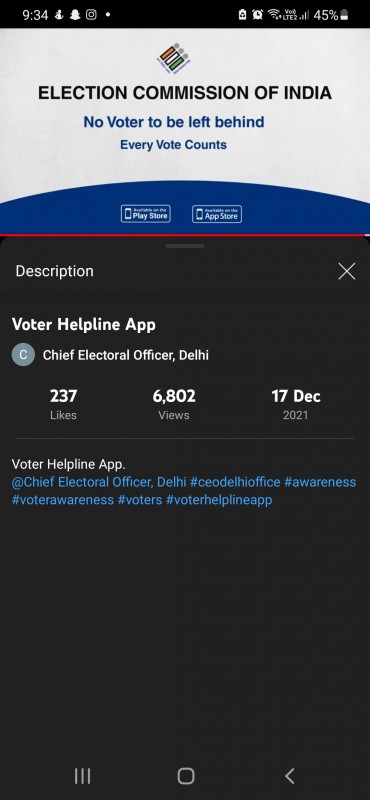The width and height of the screenshot is (370, 800).
Task: Tap the Play Store badge in video
Action: (x=145, y=214)
